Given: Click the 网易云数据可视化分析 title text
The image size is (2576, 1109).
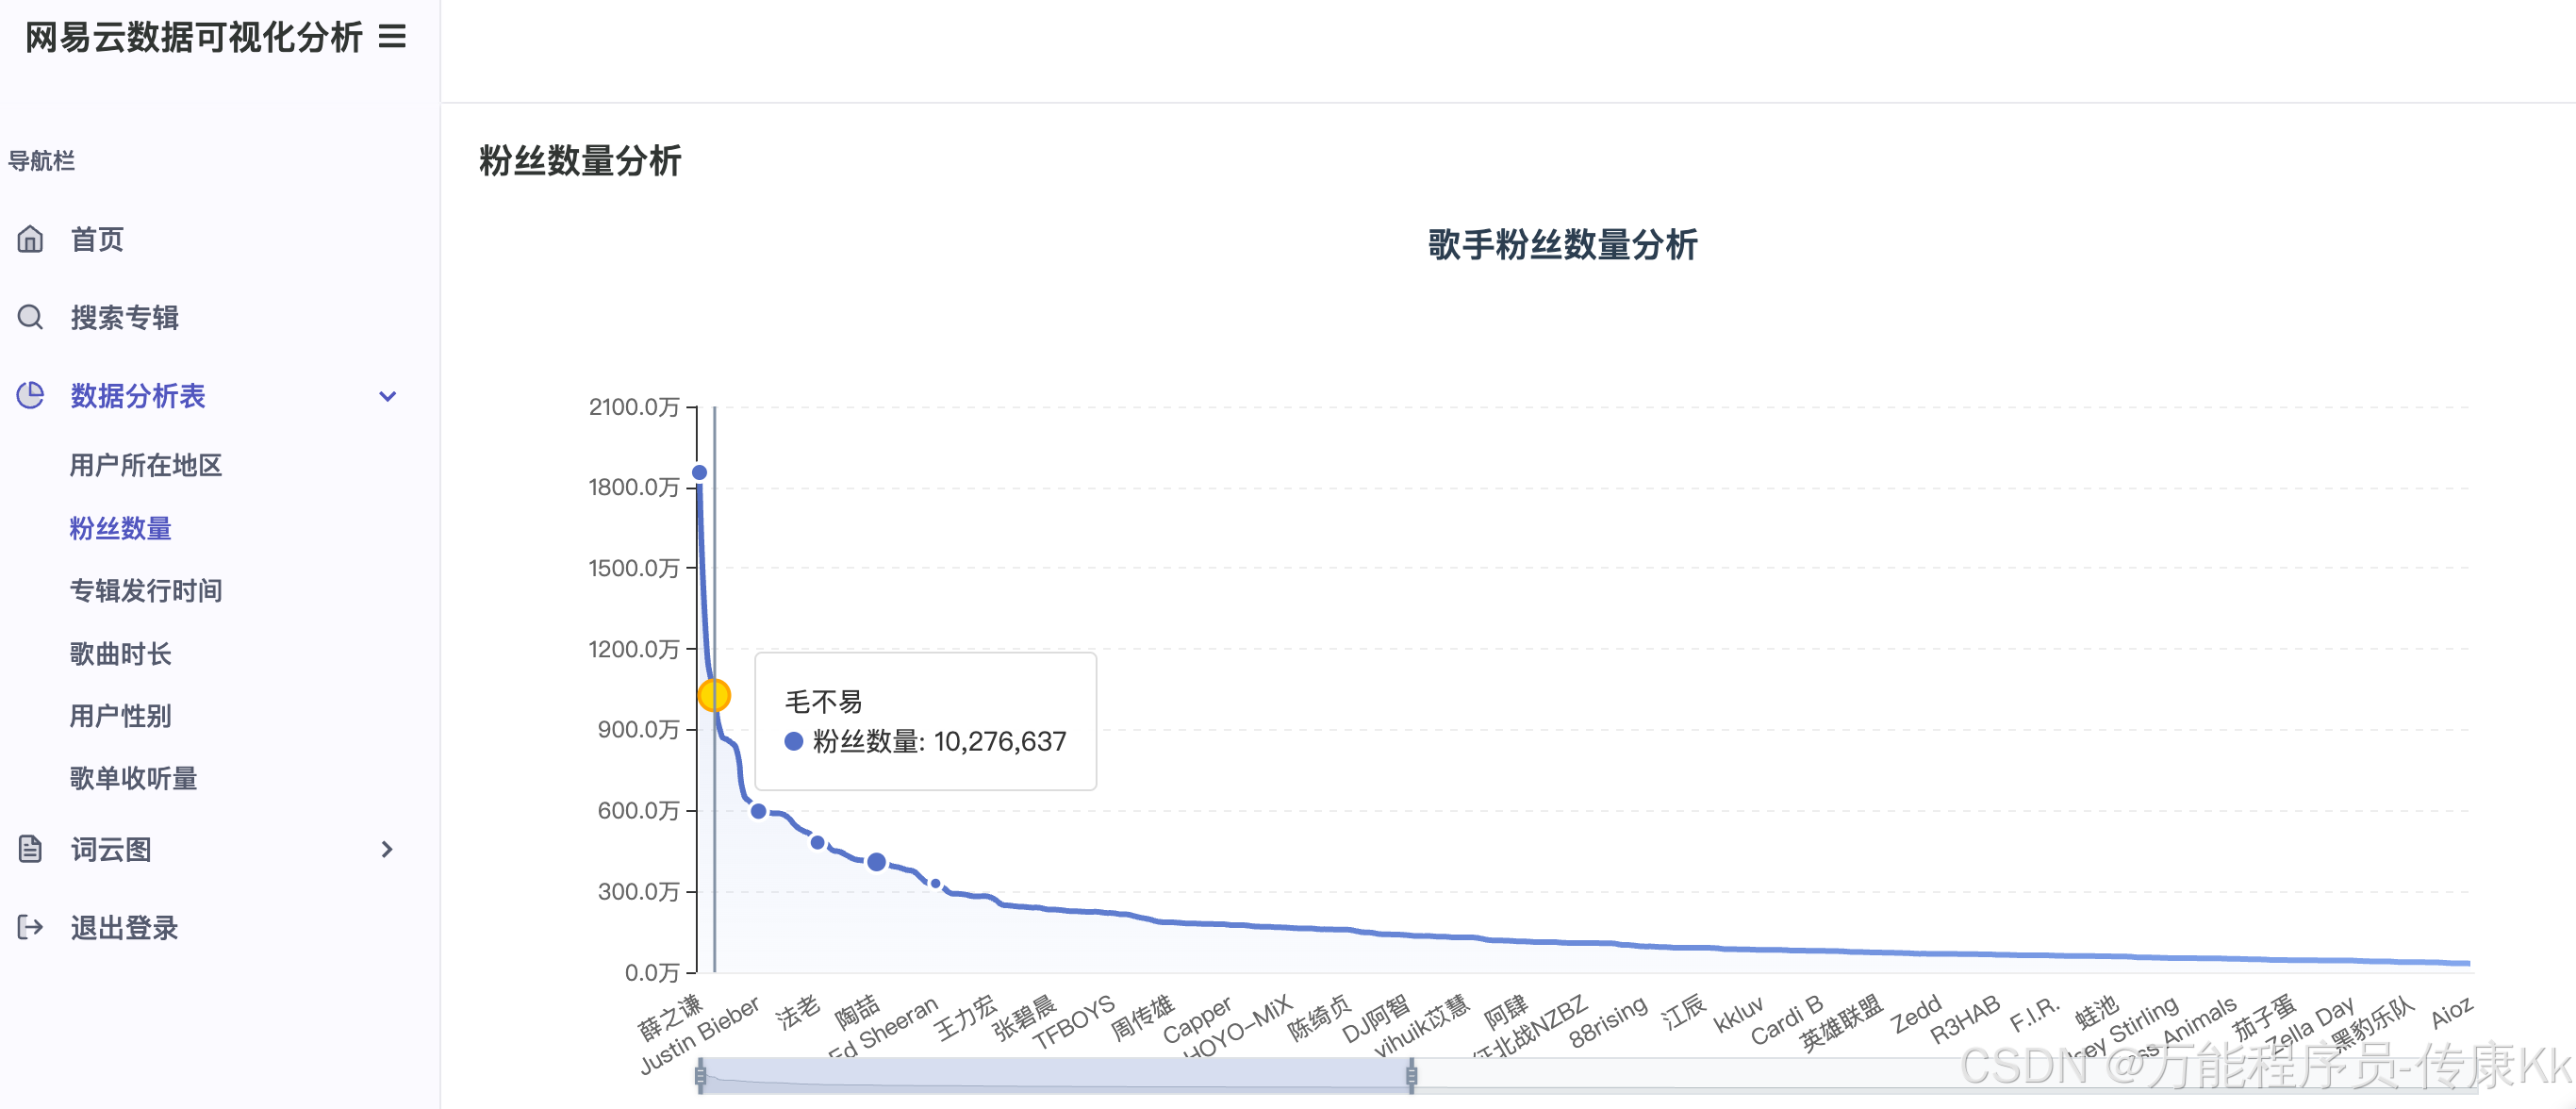Looking at the screenshot, I should tap(193, 37).
